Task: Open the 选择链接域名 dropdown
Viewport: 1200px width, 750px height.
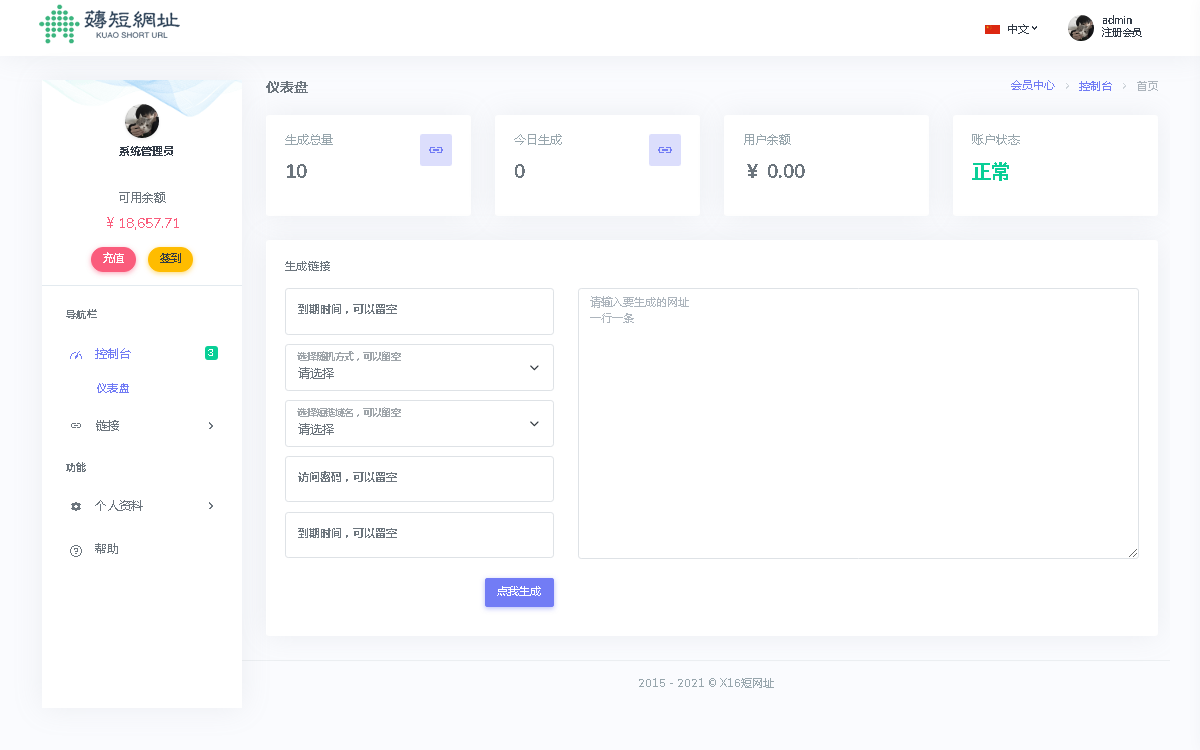Action: [419, 423]
